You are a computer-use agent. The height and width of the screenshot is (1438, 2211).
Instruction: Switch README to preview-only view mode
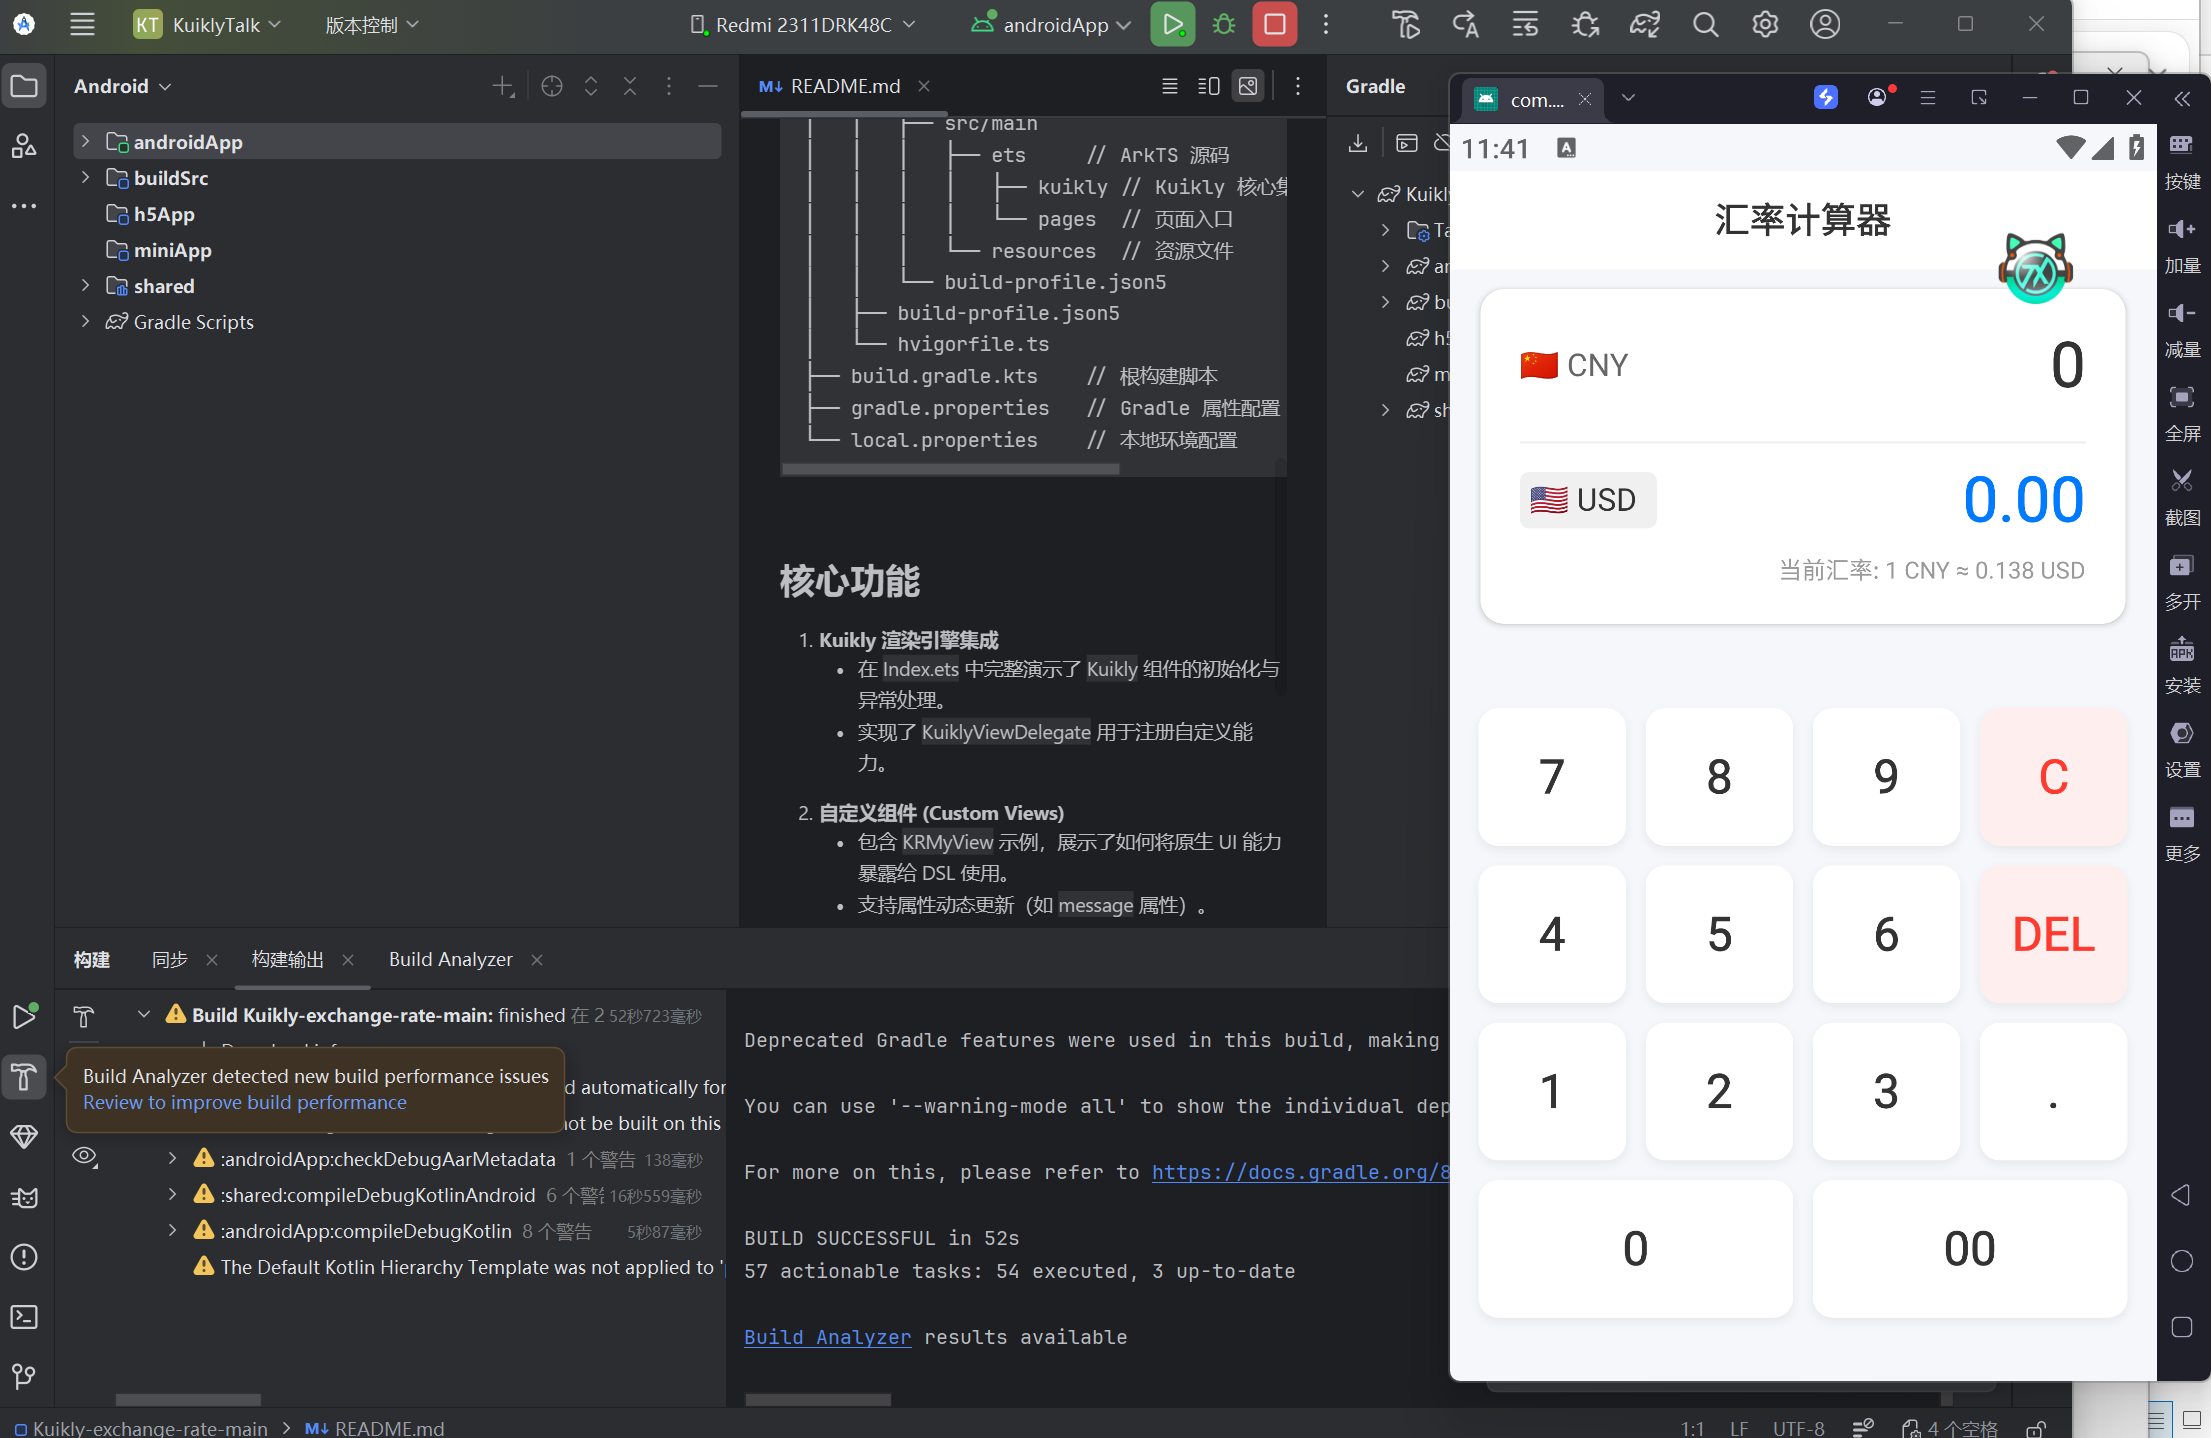point(1248,86)
